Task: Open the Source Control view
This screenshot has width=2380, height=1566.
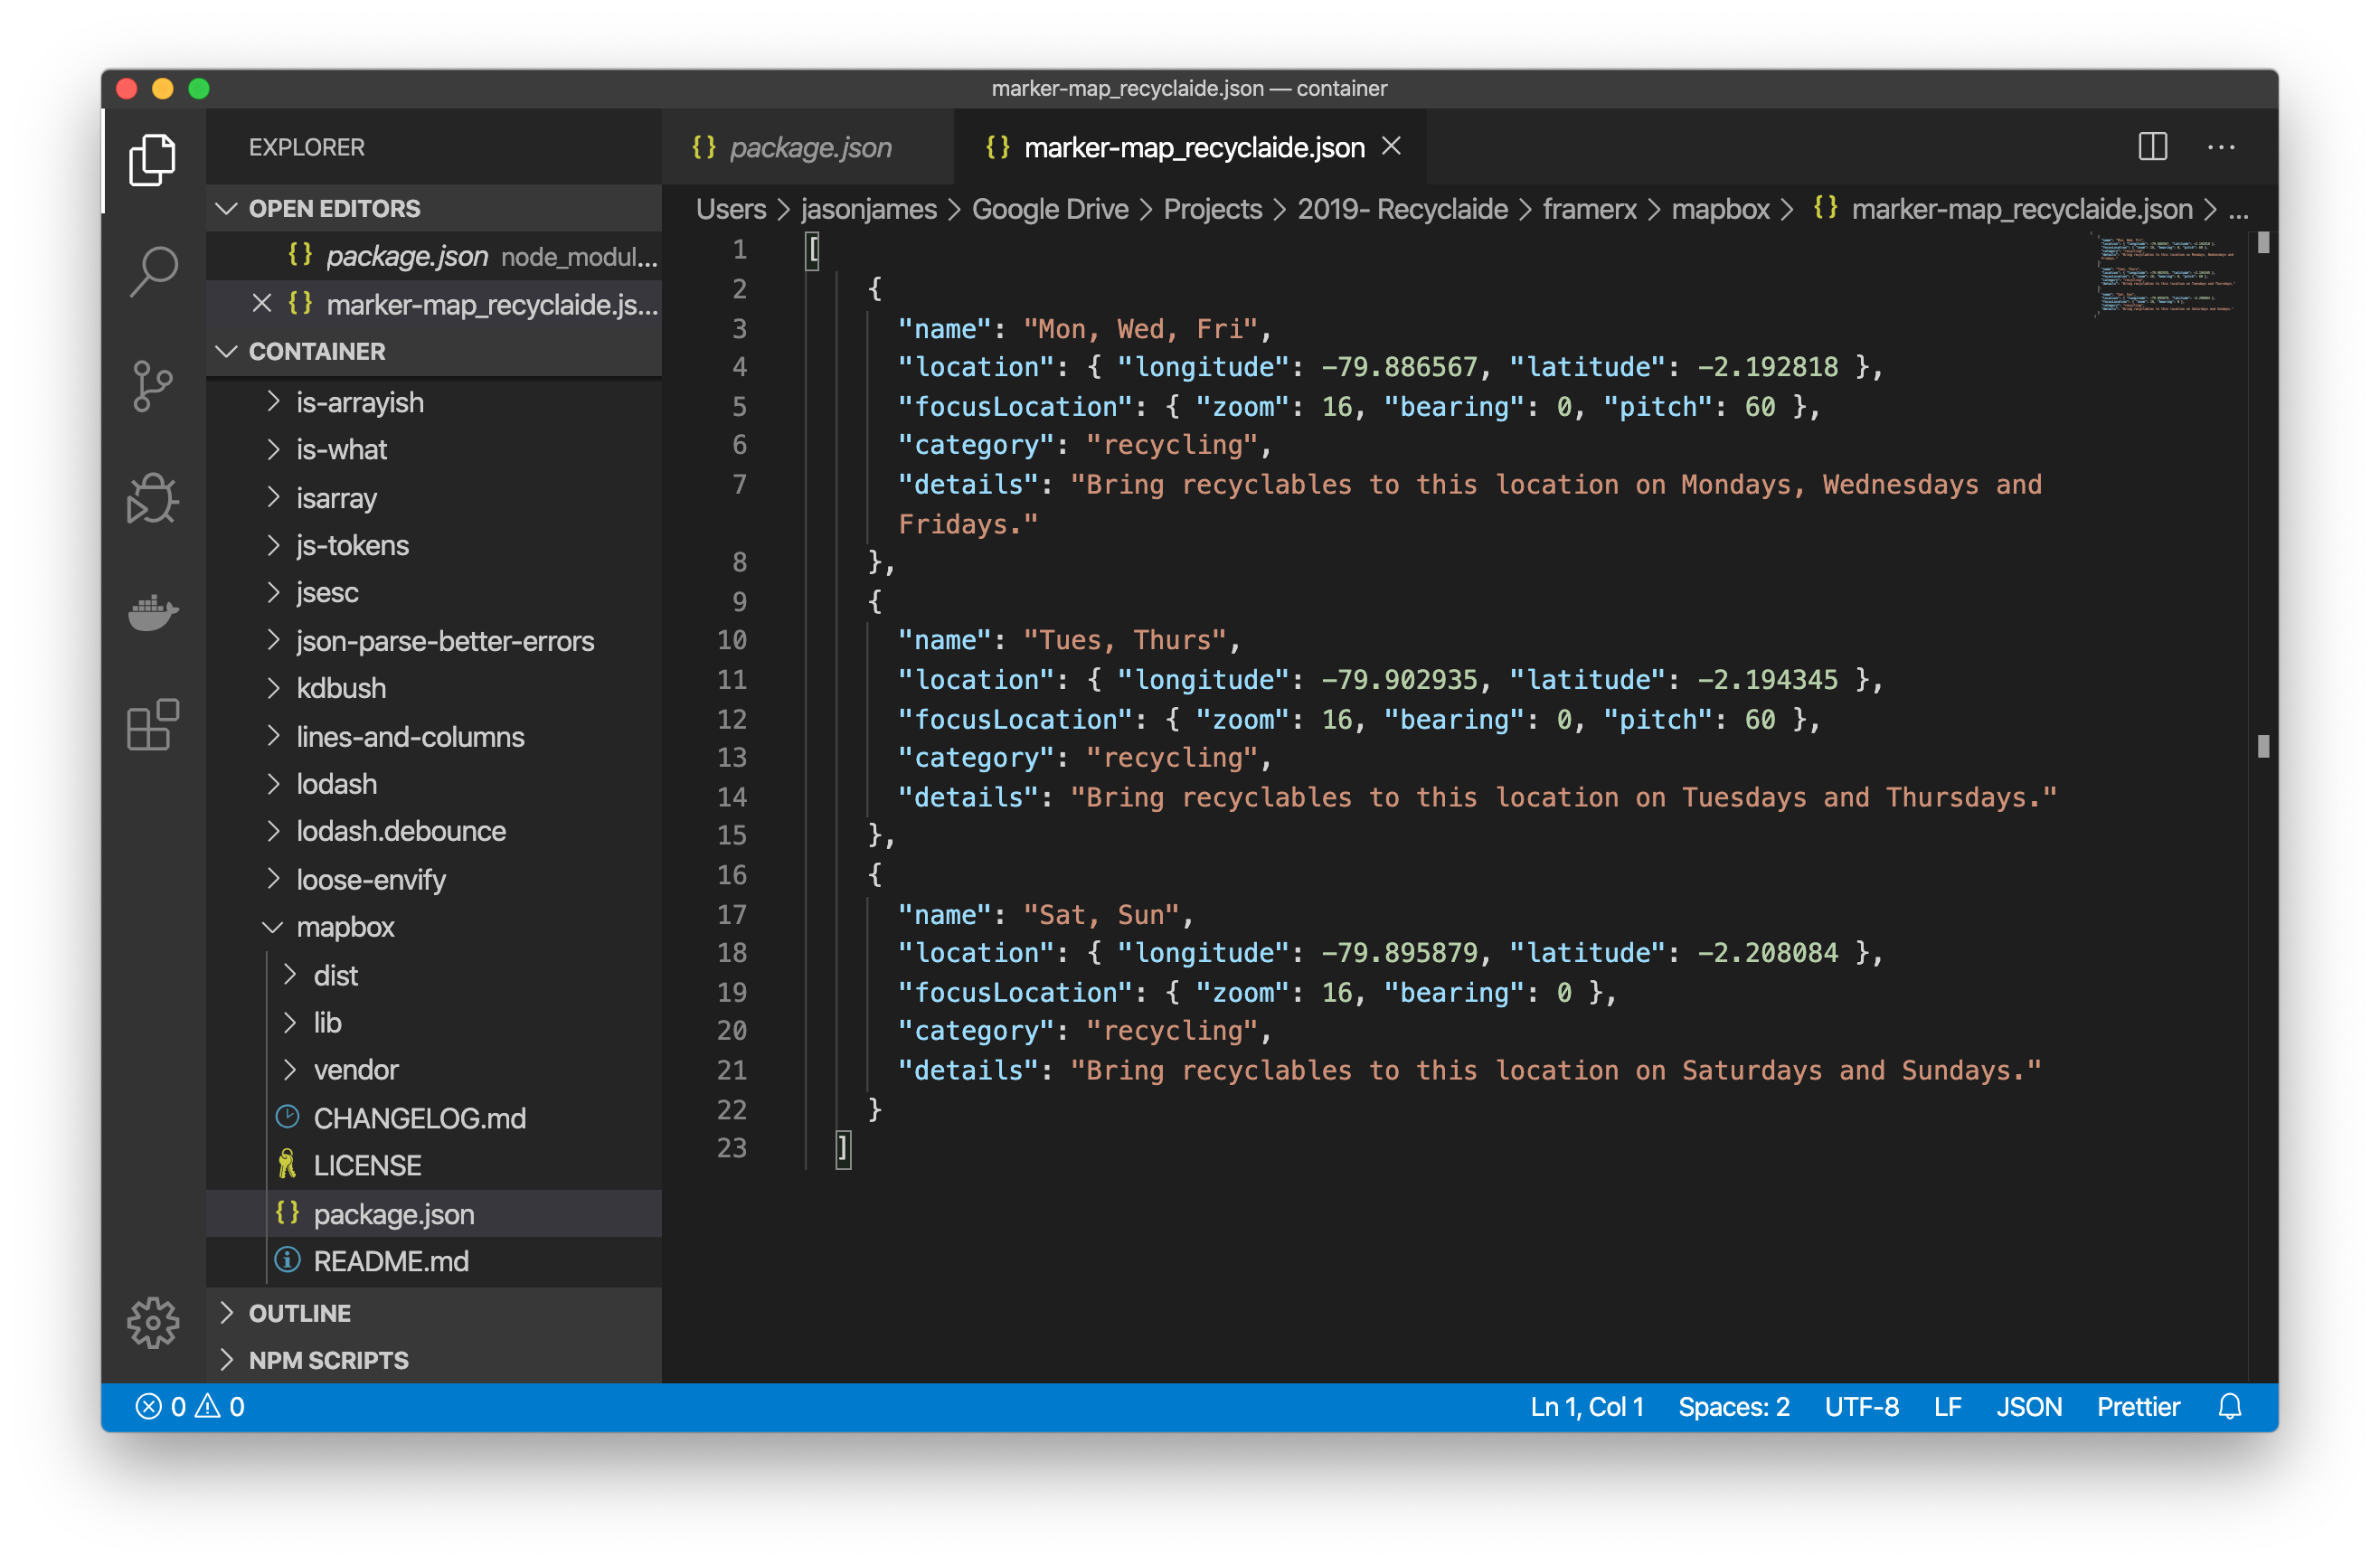Action: click(x=153, y=386)
